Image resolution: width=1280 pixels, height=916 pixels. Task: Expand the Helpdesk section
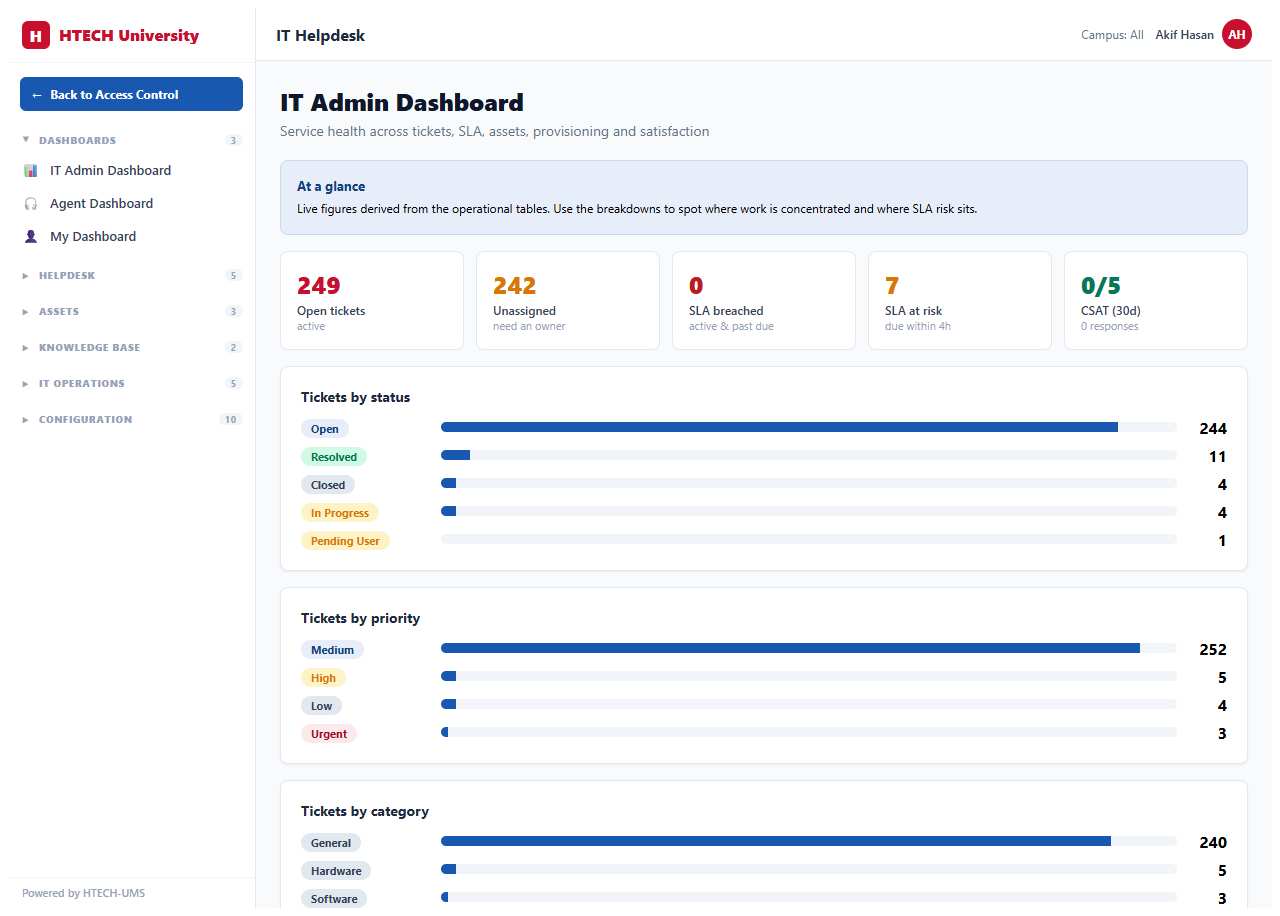131,275
